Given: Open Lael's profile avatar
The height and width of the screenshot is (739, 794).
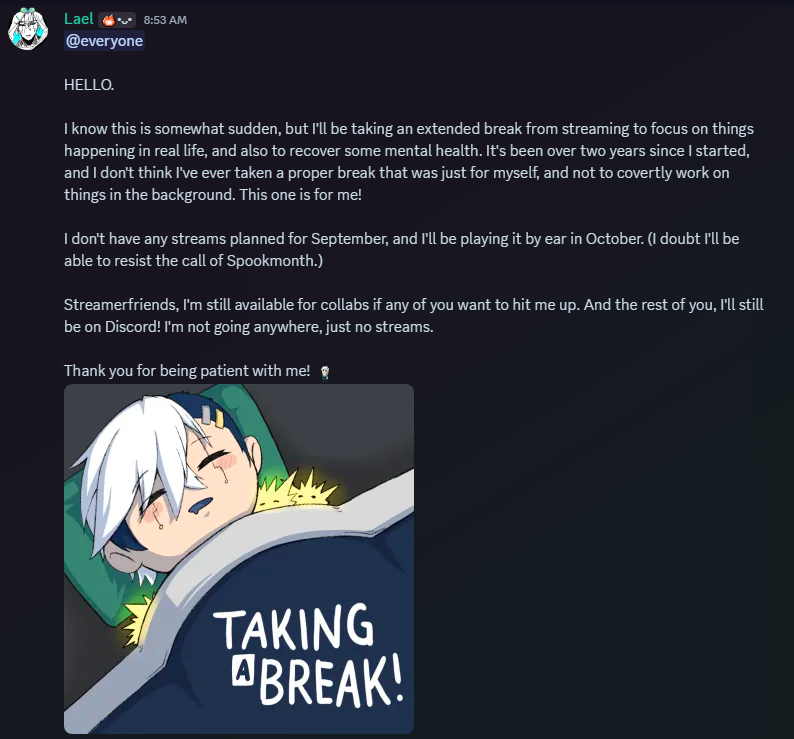Looking at the screenshot, I should coord(28,29).
